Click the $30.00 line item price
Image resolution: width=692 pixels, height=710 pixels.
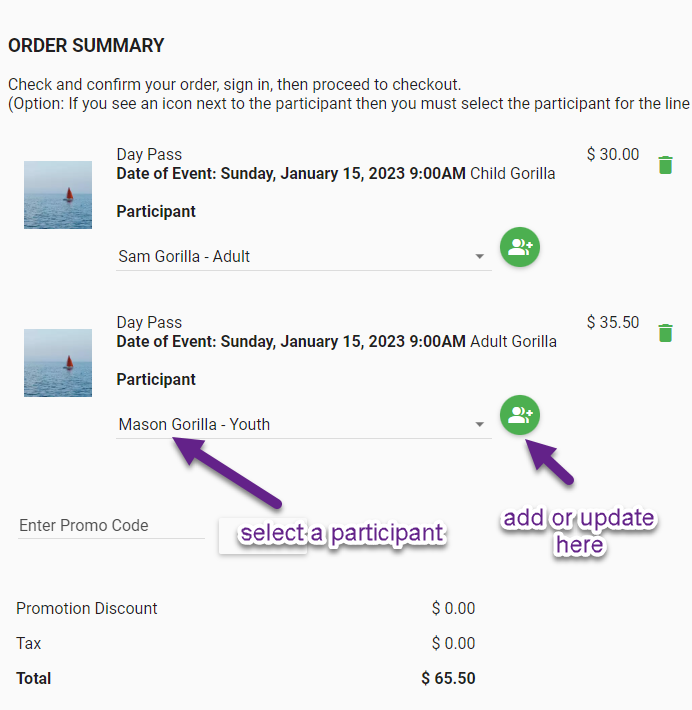(x=613, y=154)
